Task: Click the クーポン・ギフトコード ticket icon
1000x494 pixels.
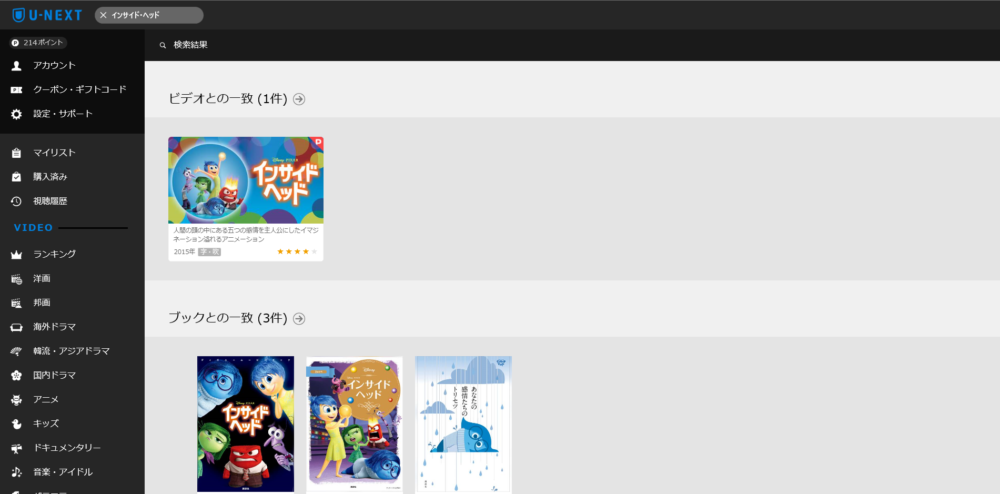Action: (x=17, y=90)
